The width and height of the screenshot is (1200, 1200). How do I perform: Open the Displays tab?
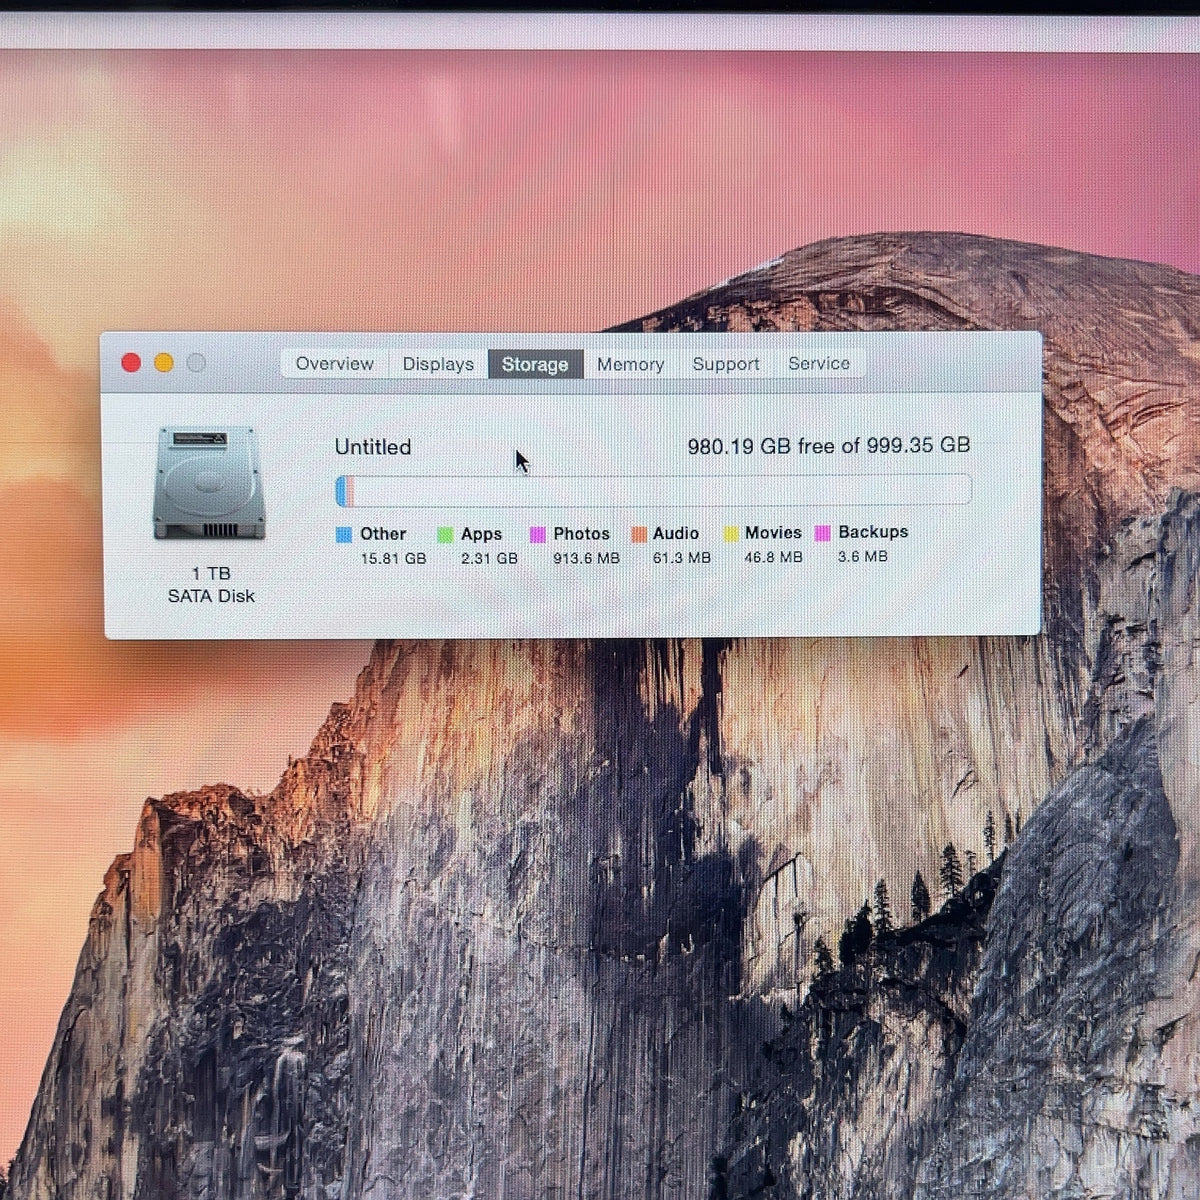(438, 364)
